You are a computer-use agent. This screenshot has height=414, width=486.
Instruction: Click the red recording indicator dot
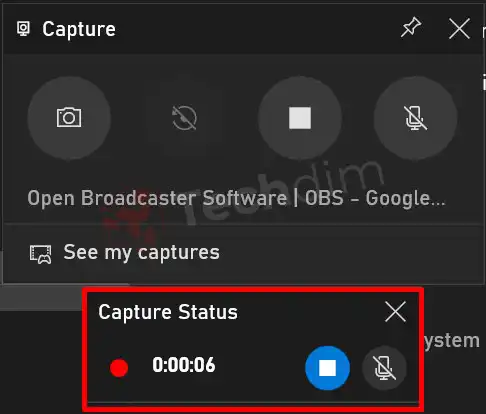click(119, 368)
